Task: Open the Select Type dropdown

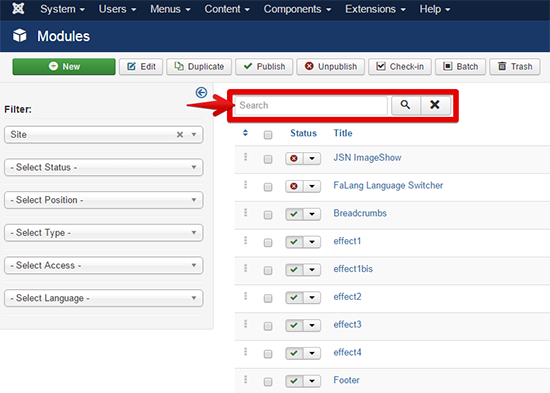Action: (x=103, y=233)
